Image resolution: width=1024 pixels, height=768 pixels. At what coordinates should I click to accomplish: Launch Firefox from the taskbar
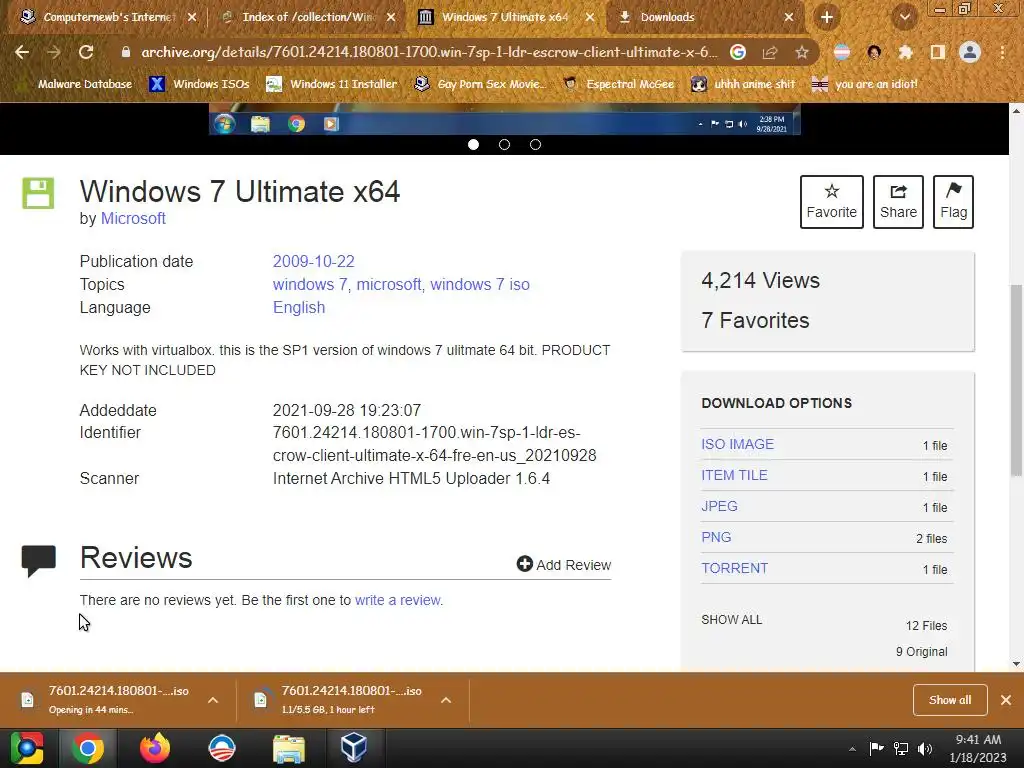(155, 748)
